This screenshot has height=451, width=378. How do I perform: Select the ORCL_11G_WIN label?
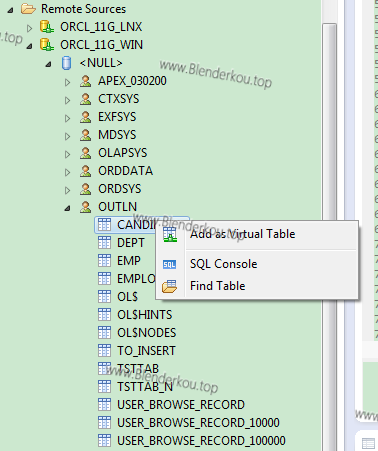click(102, 45)
